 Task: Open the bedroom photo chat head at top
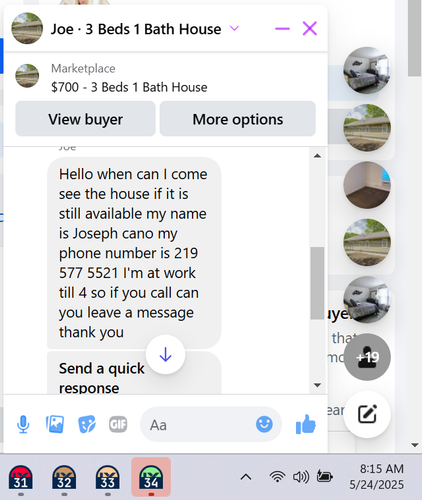point(367,70)
